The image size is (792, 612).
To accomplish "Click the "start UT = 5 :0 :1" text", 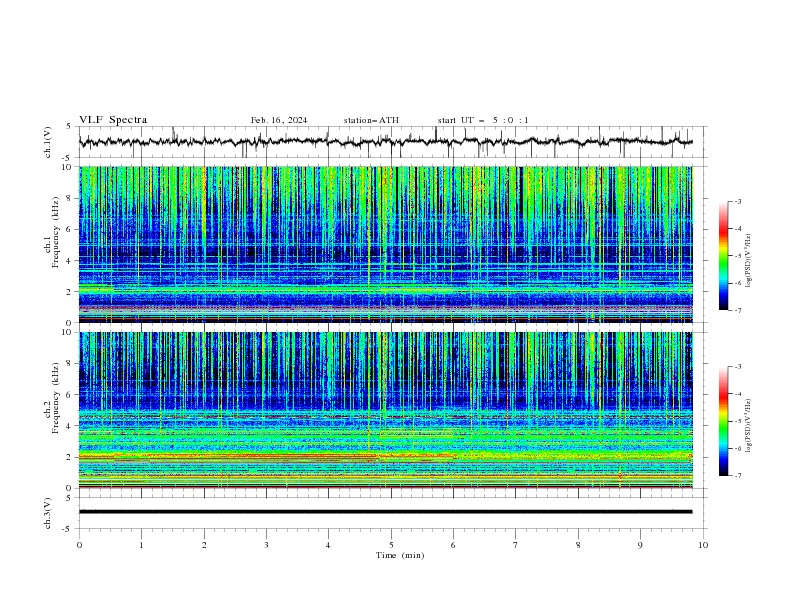I will tap(483, 120).
